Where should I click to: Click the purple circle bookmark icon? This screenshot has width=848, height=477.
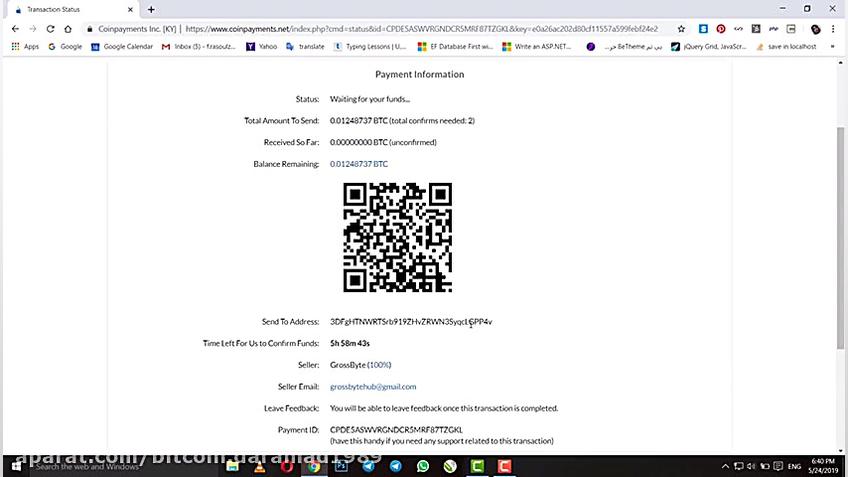[x=591, y=47]
